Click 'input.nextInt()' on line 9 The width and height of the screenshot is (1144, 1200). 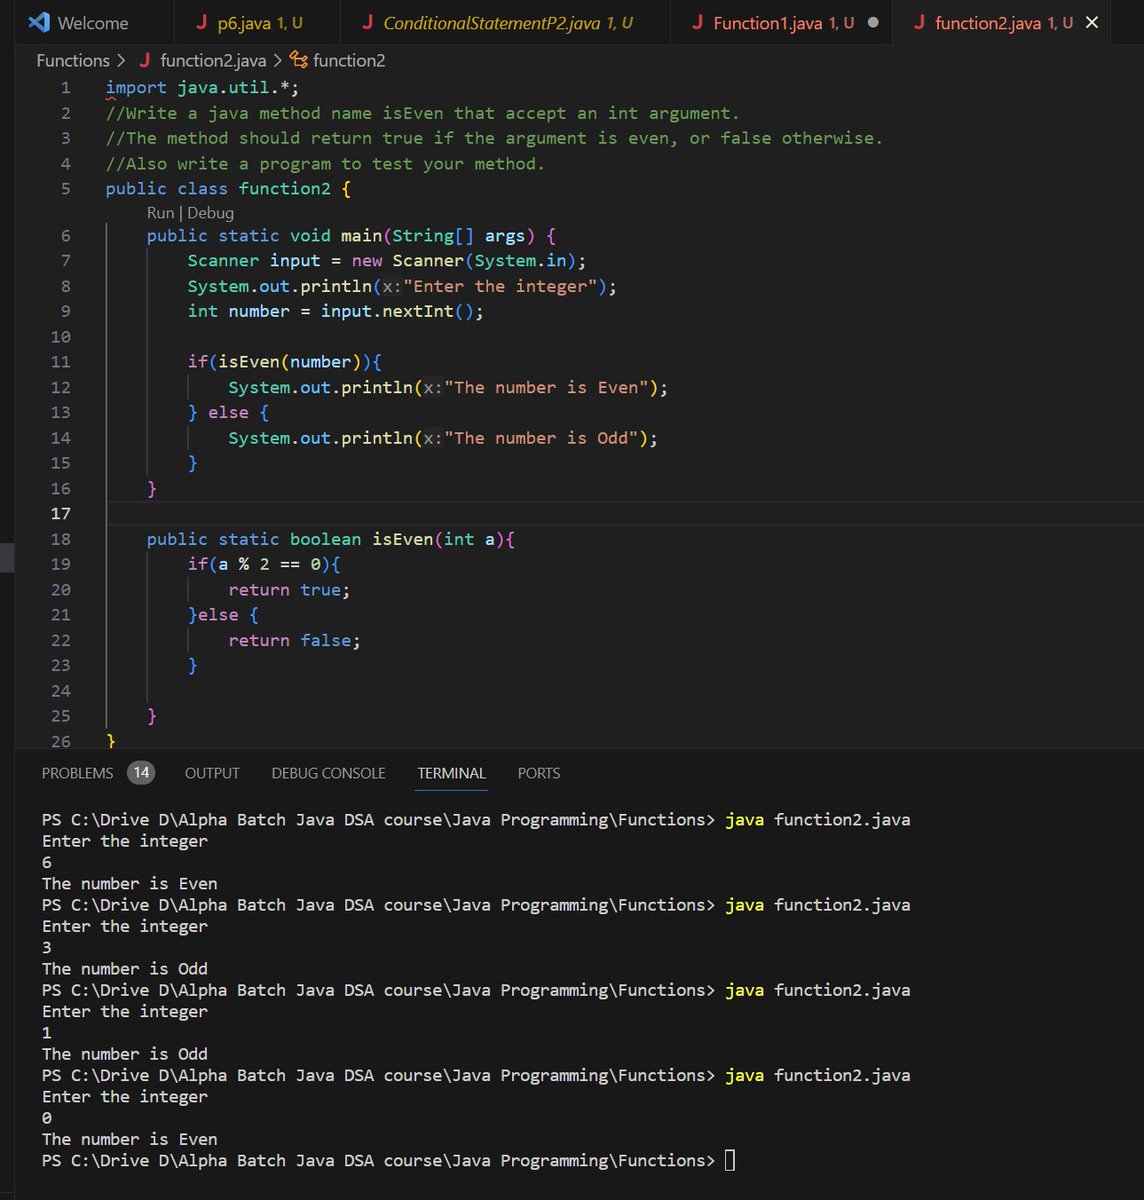click(397, 311)
